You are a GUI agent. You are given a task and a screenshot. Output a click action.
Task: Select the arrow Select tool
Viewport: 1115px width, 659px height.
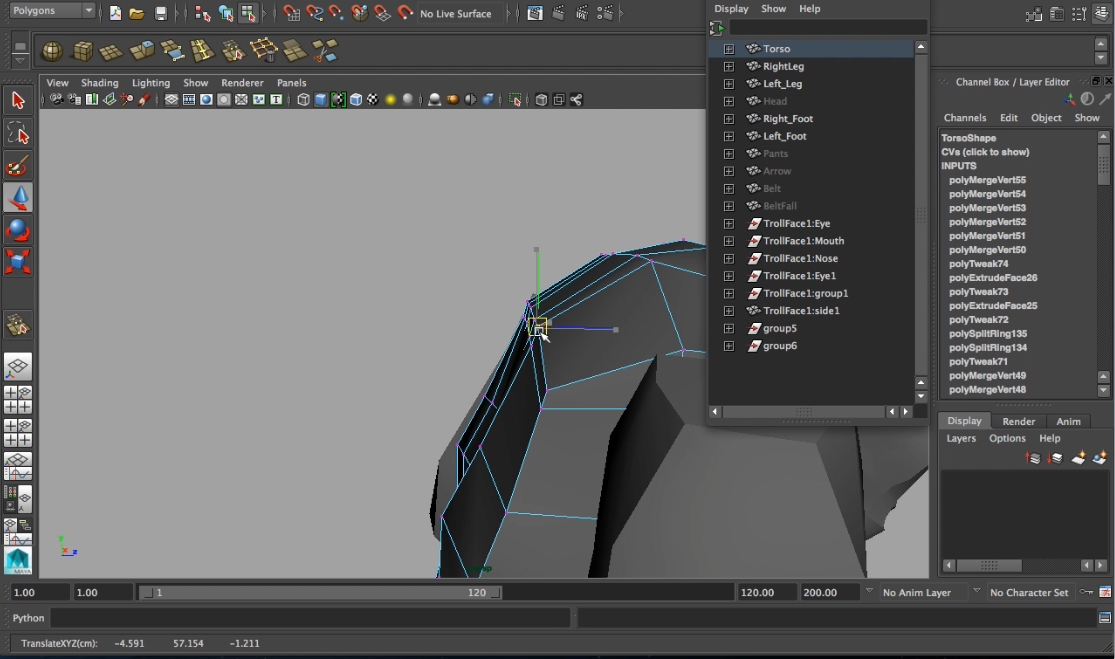17,100
